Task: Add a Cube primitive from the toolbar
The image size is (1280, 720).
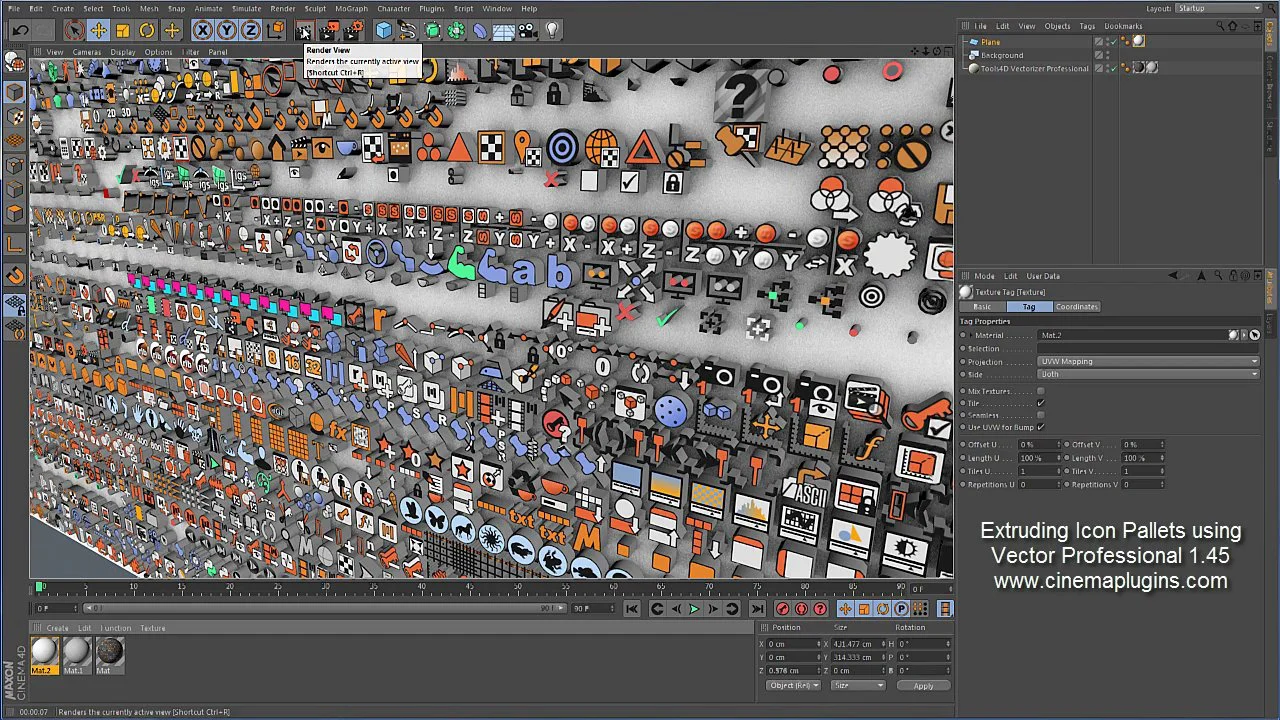Action: (x=383, y=30)
